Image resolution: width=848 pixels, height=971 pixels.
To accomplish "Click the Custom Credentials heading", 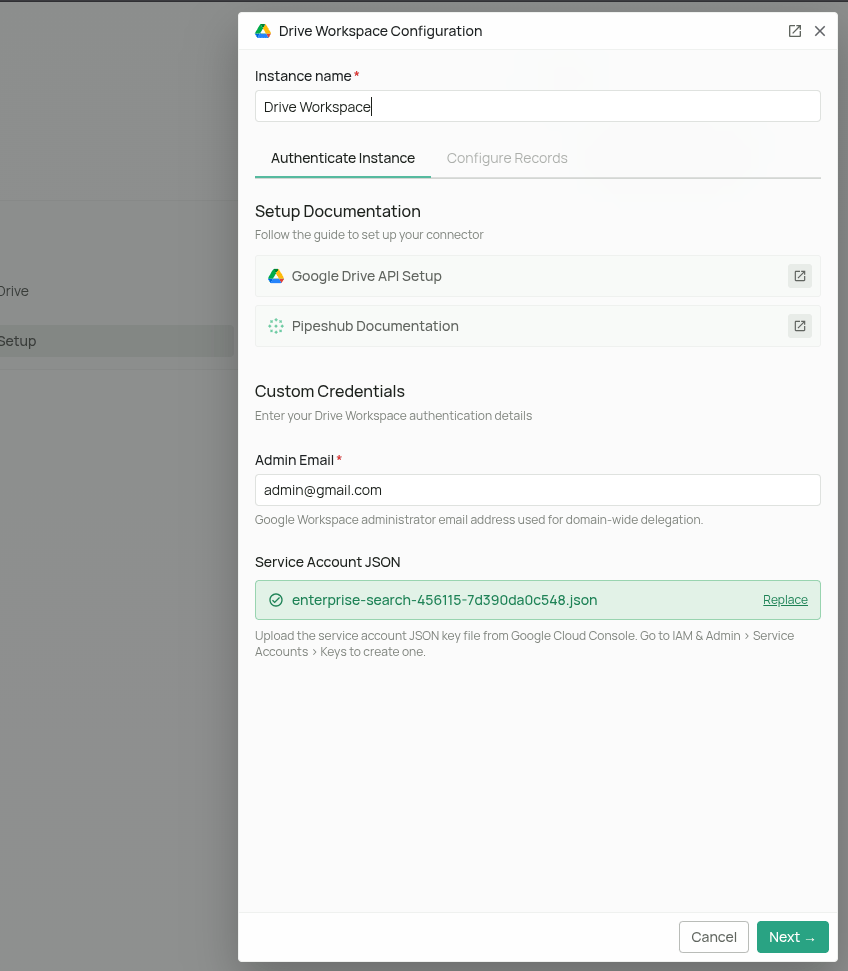I will pyautogui.click(x=330, y=391).
